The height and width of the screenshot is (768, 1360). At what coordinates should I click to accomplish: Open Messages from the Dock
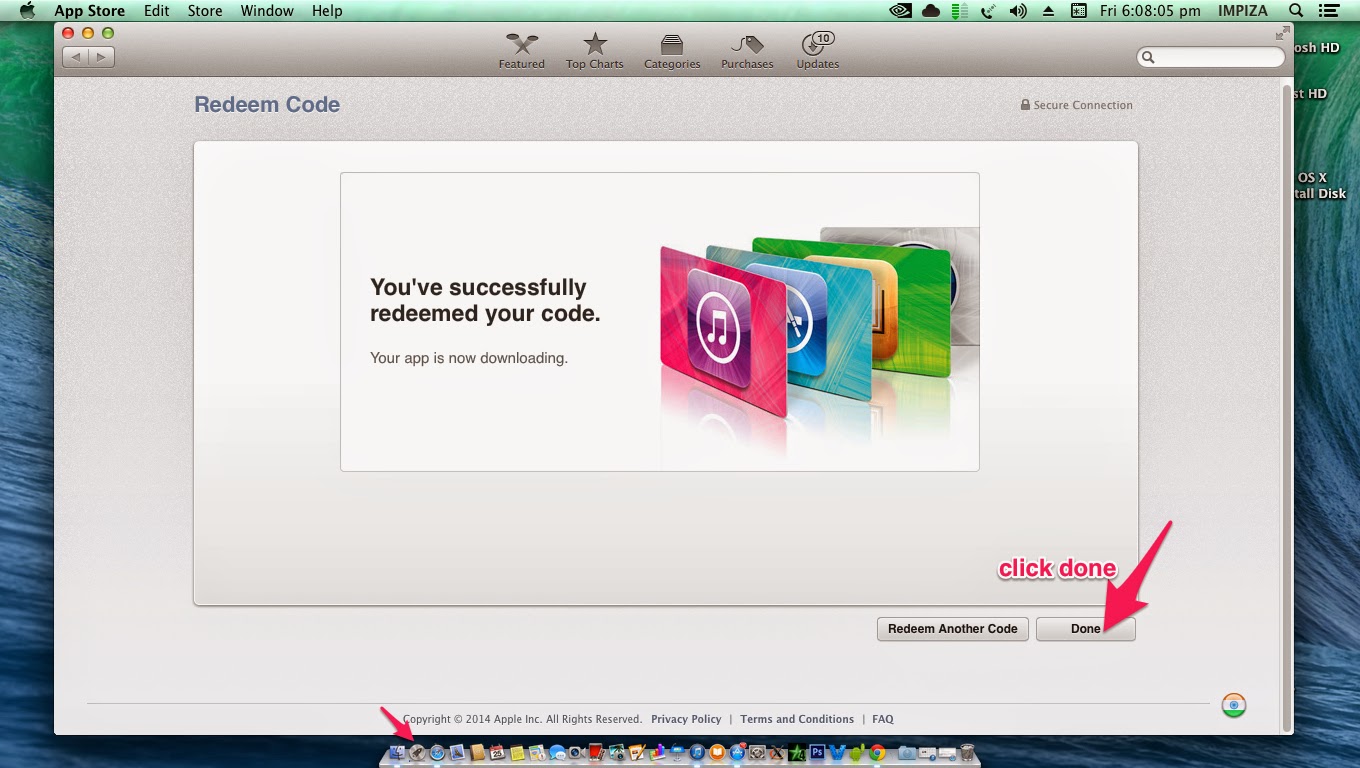coord(557,753)
